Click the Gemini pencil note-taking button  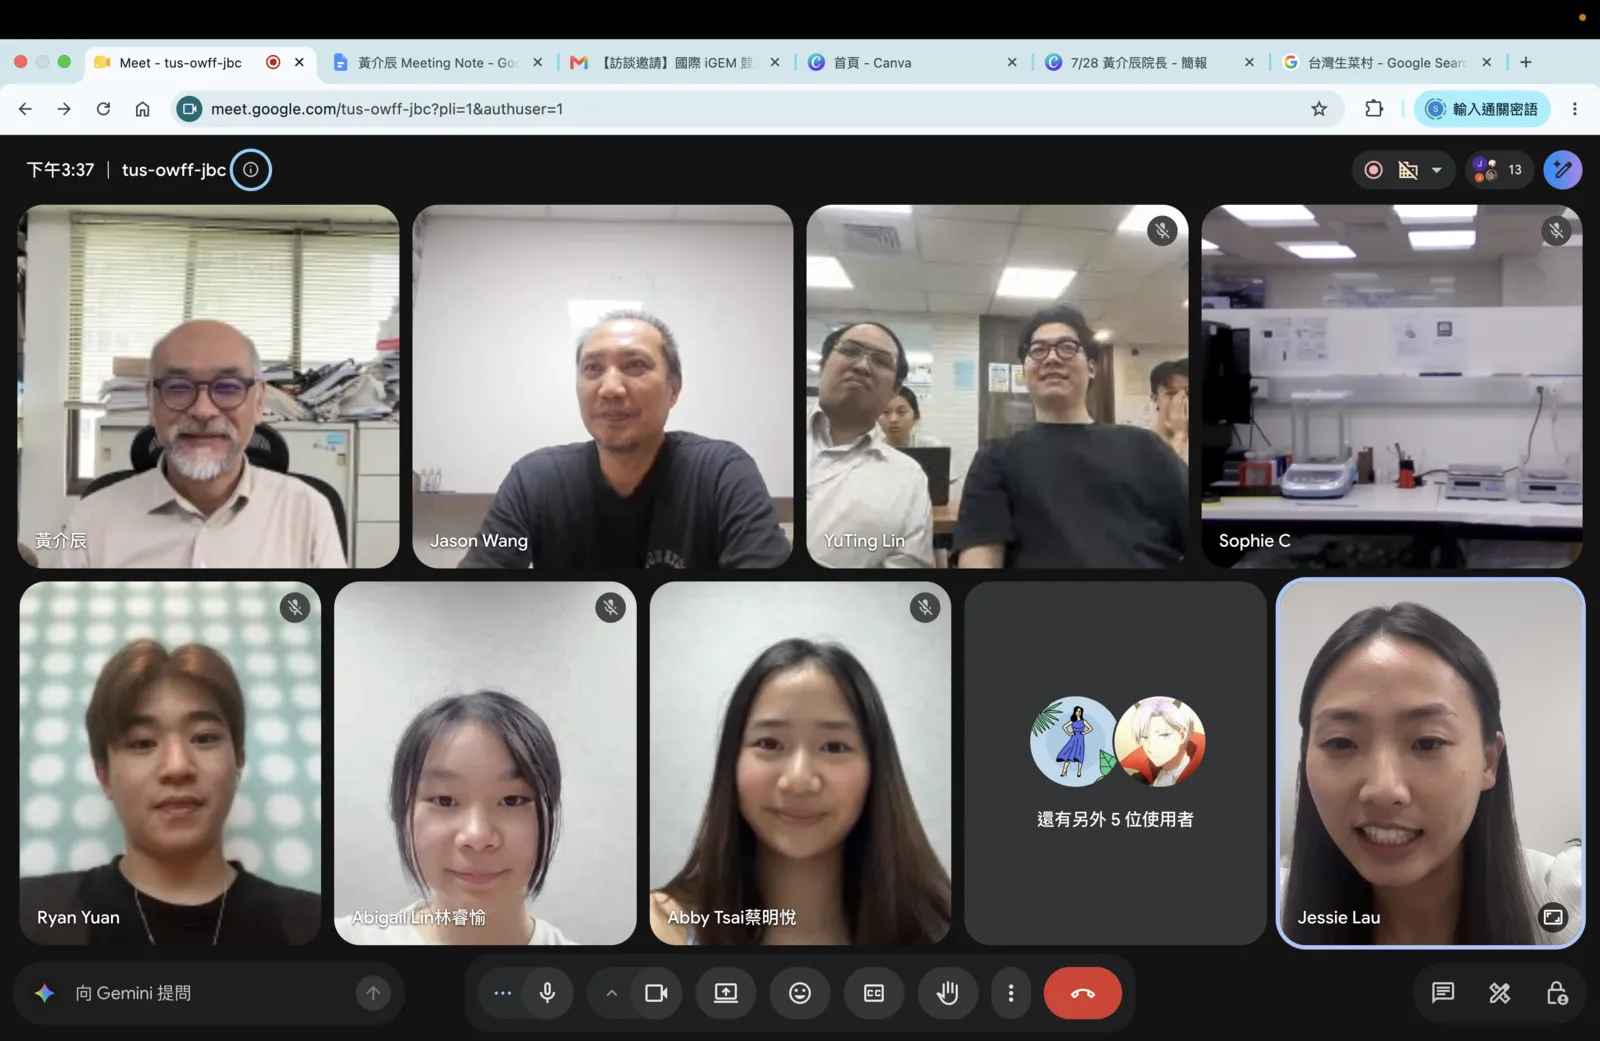point(1563,170)
